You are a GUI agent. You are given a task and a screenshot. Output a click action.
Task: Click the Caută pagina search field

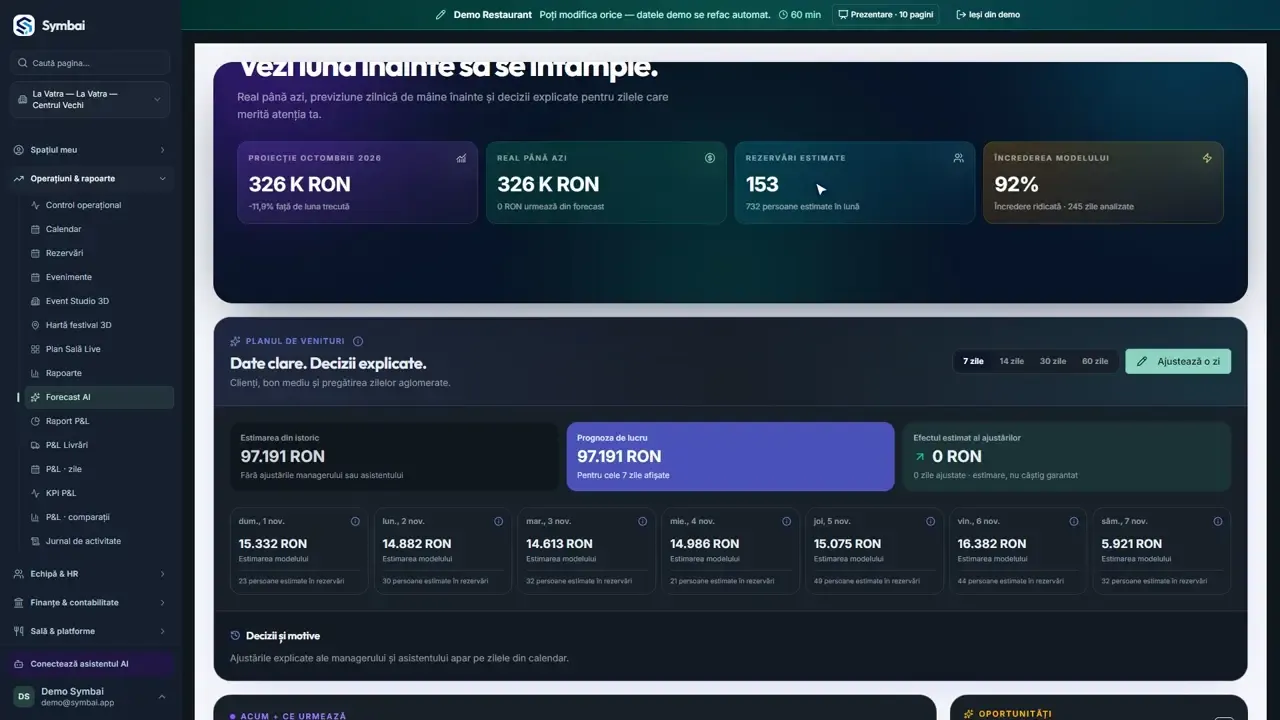(x=90, y=63)
